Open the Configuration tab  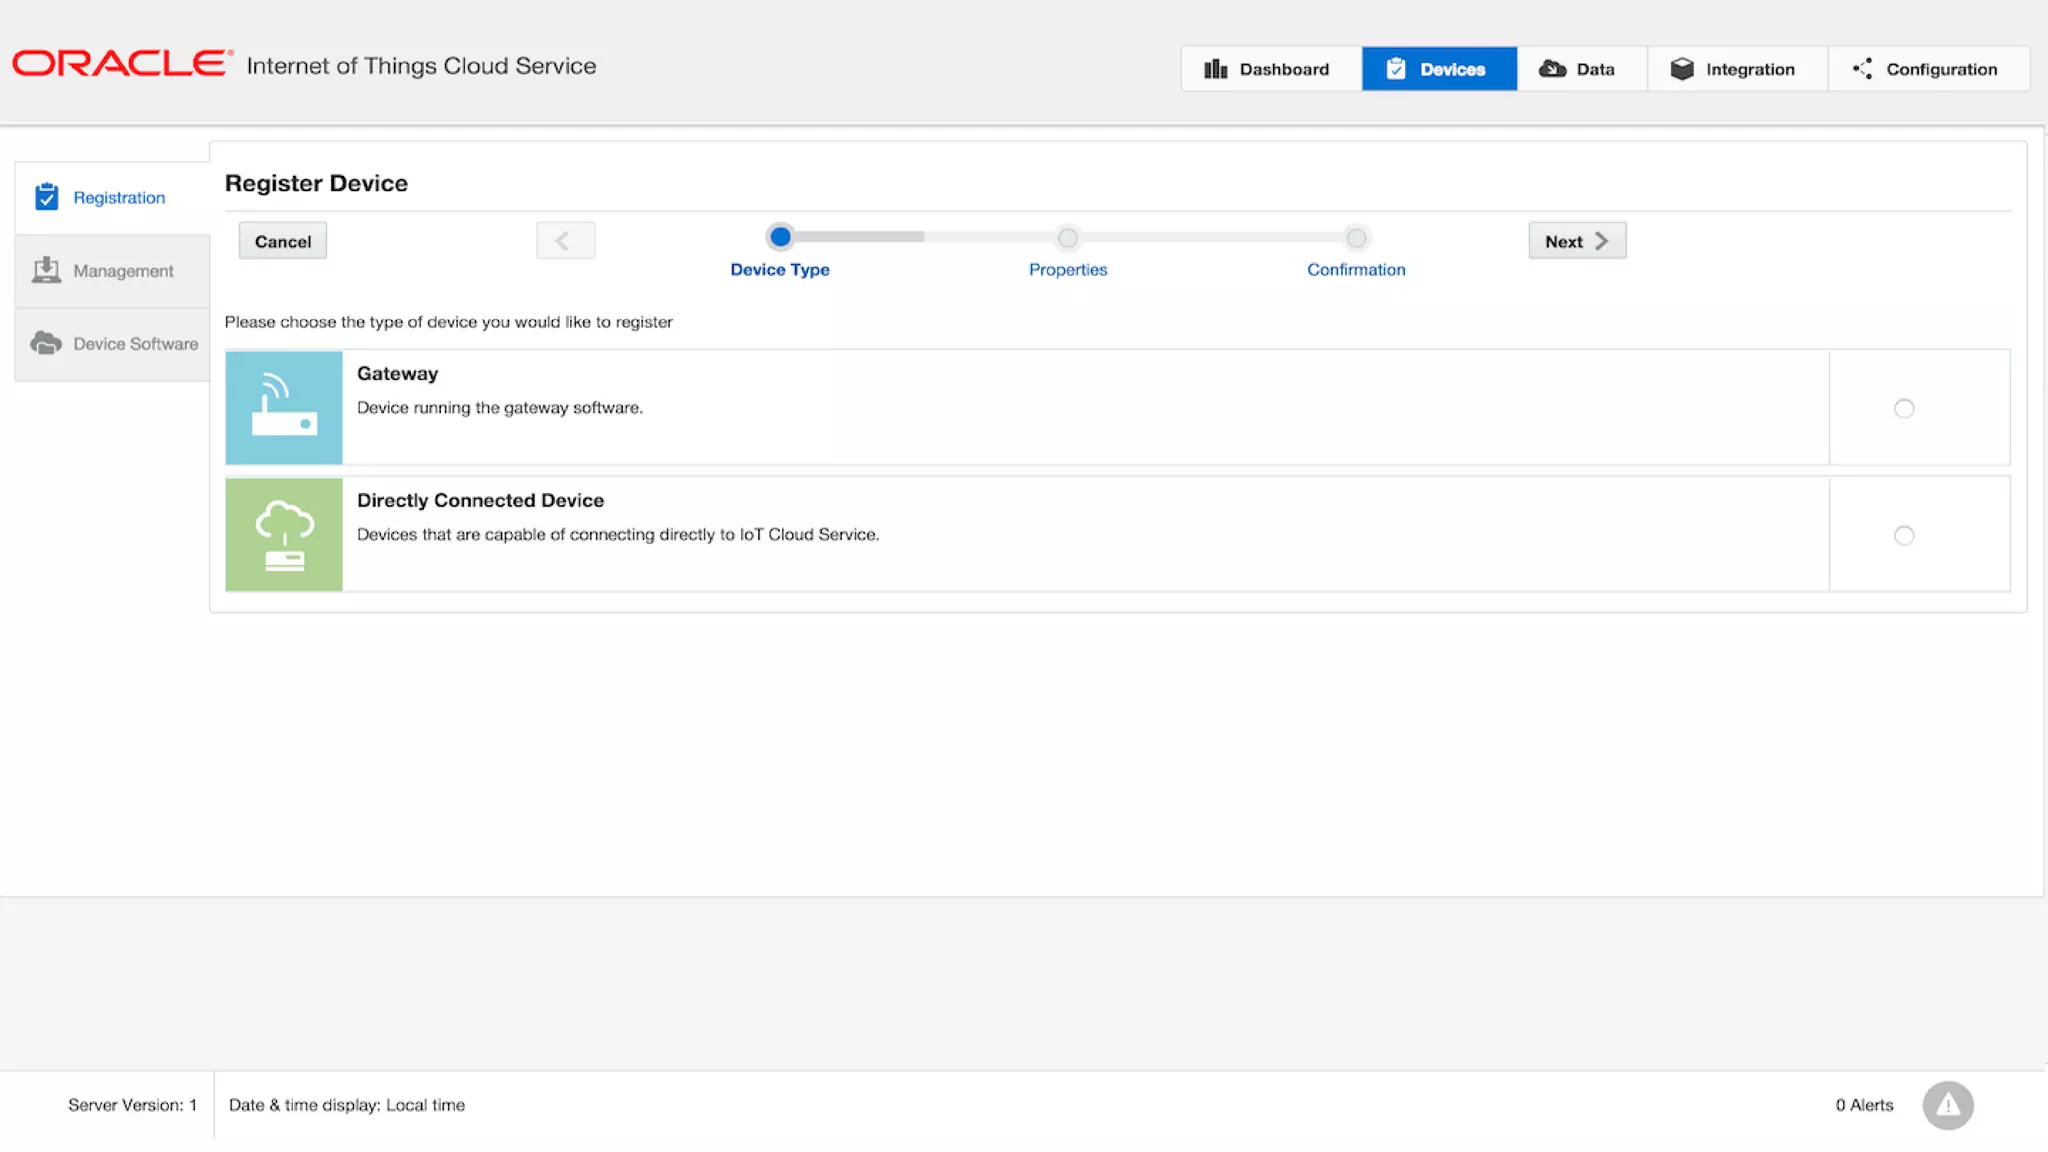[1928, 69]
